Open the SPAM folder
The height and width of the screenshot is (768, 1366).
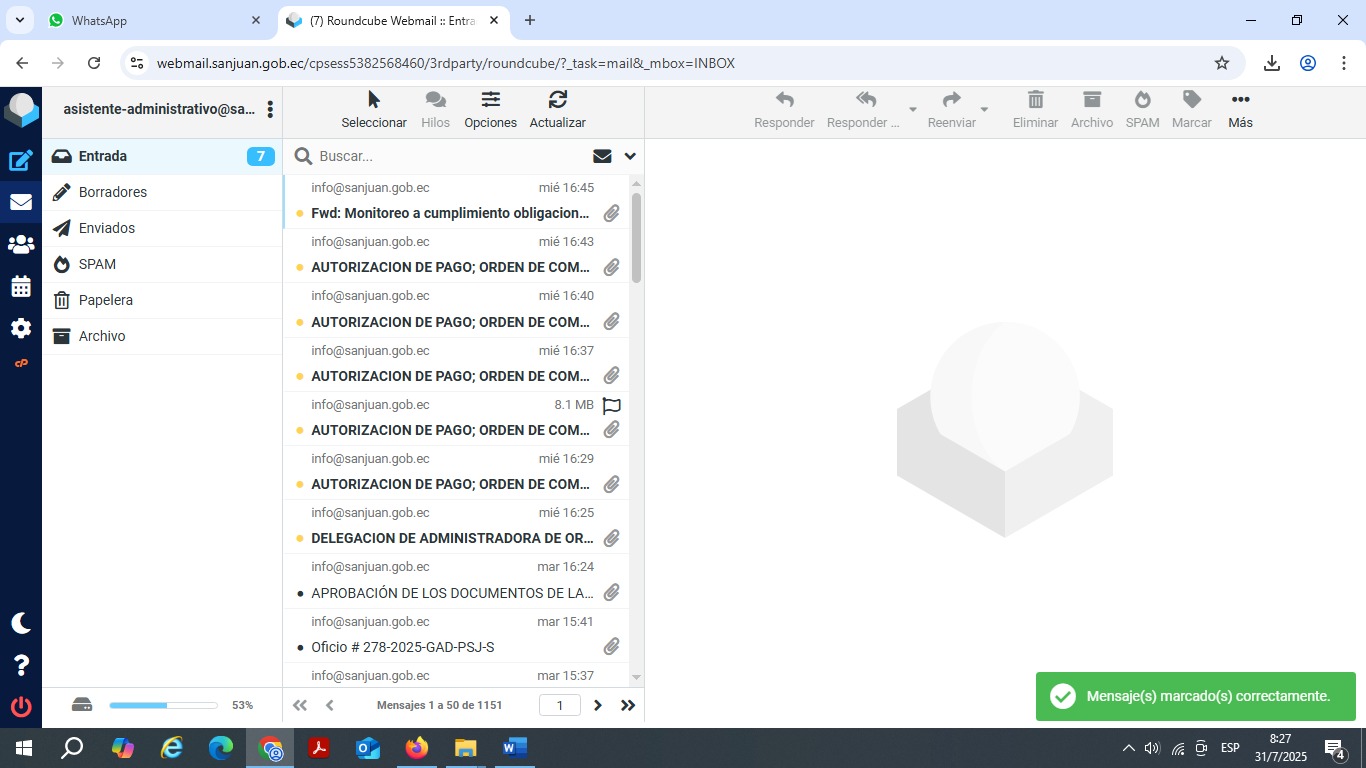point(98,264)
